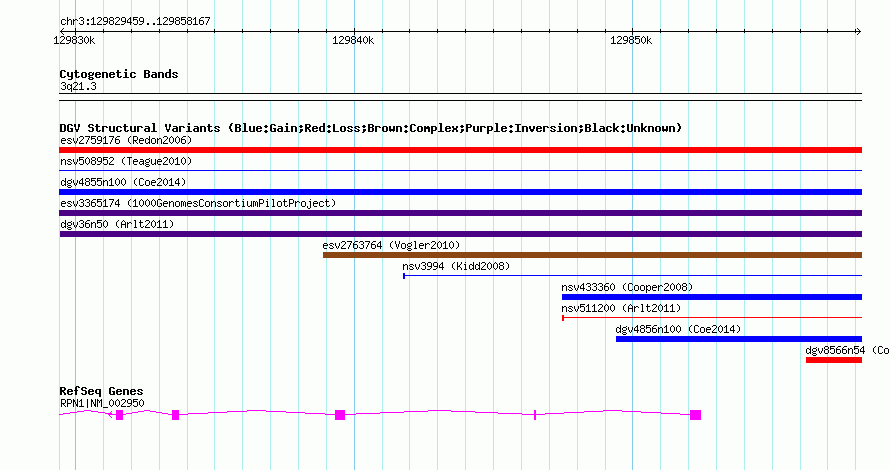The image size is (890, 470).
Task: Click the 129840k ruler tick label
Action: pos(353,40)
